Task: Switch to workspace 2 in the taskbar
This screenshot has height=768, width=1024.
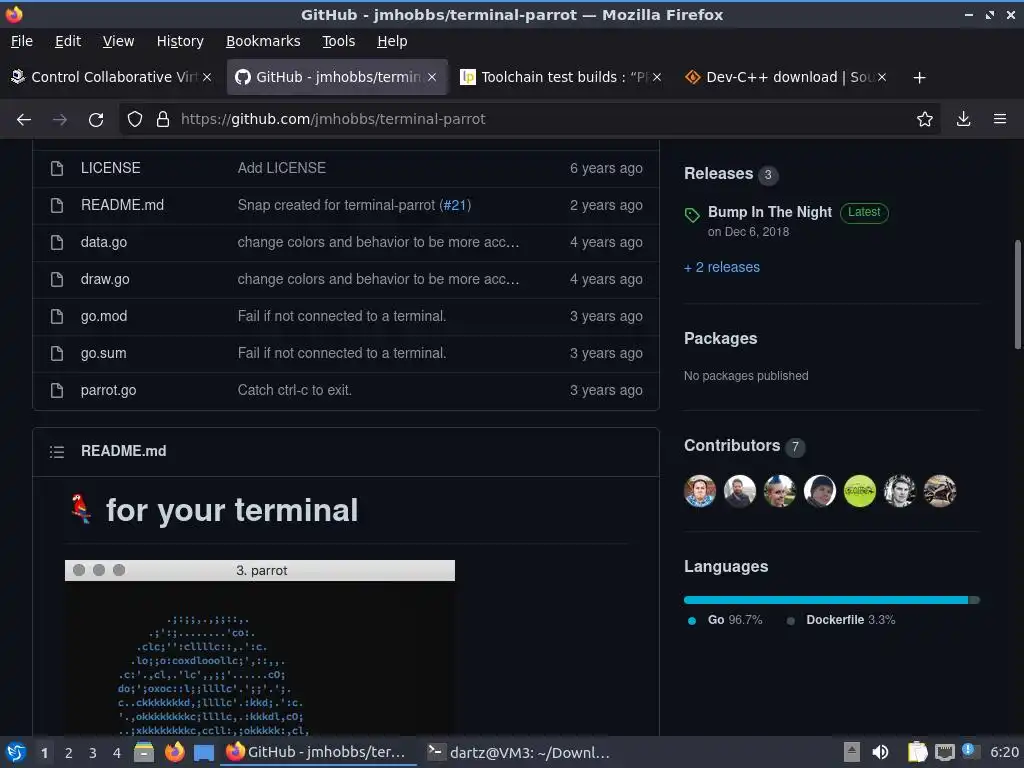Action: coord(69,753)
